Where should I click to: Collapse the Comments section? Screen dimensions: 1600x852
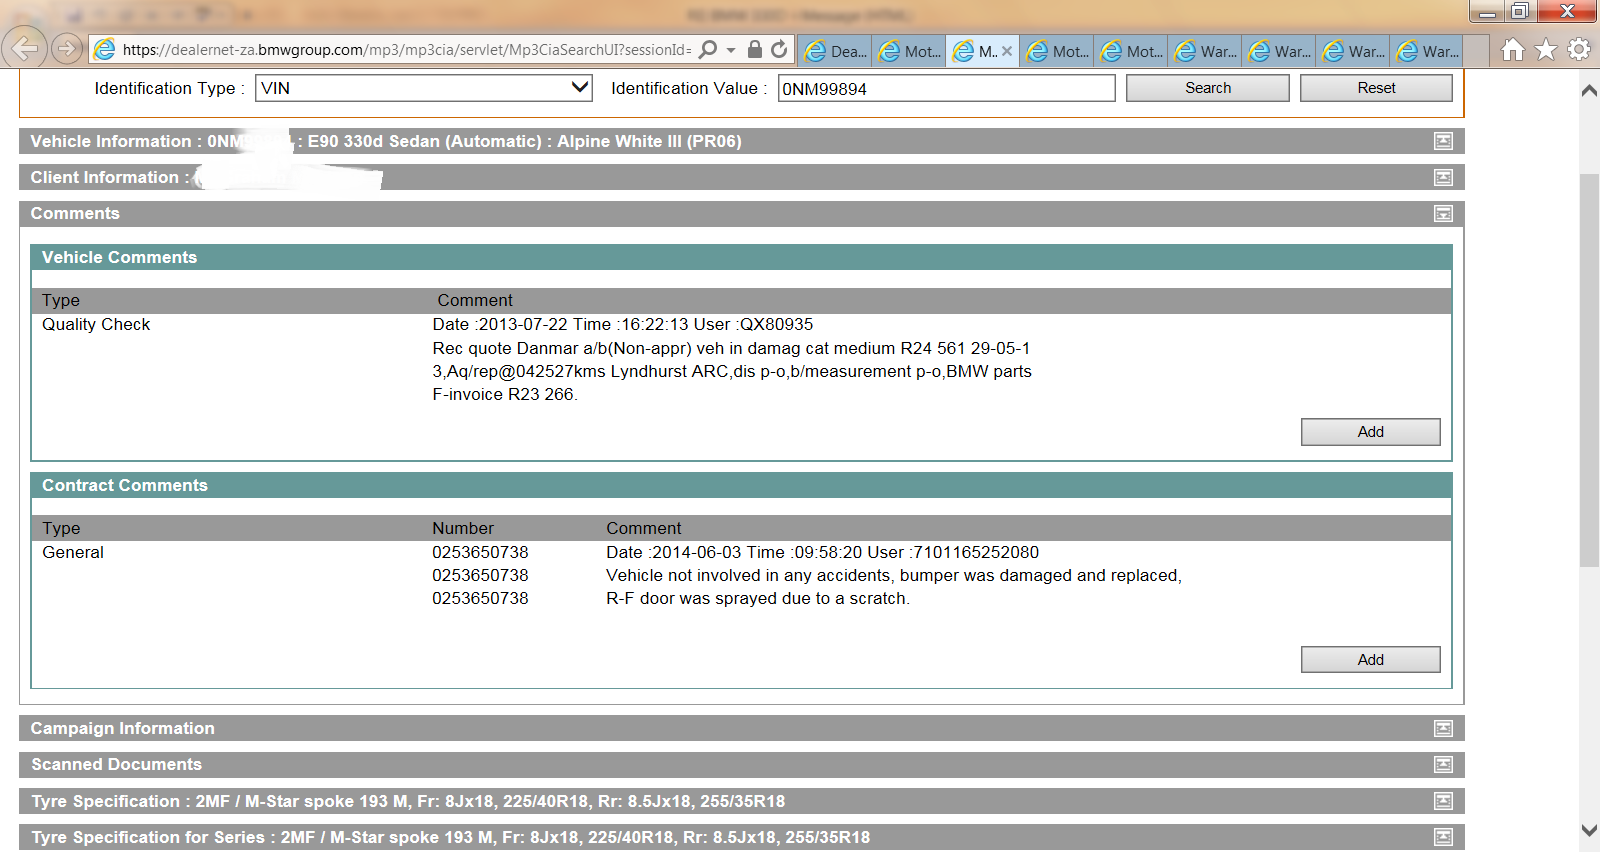1443,213
